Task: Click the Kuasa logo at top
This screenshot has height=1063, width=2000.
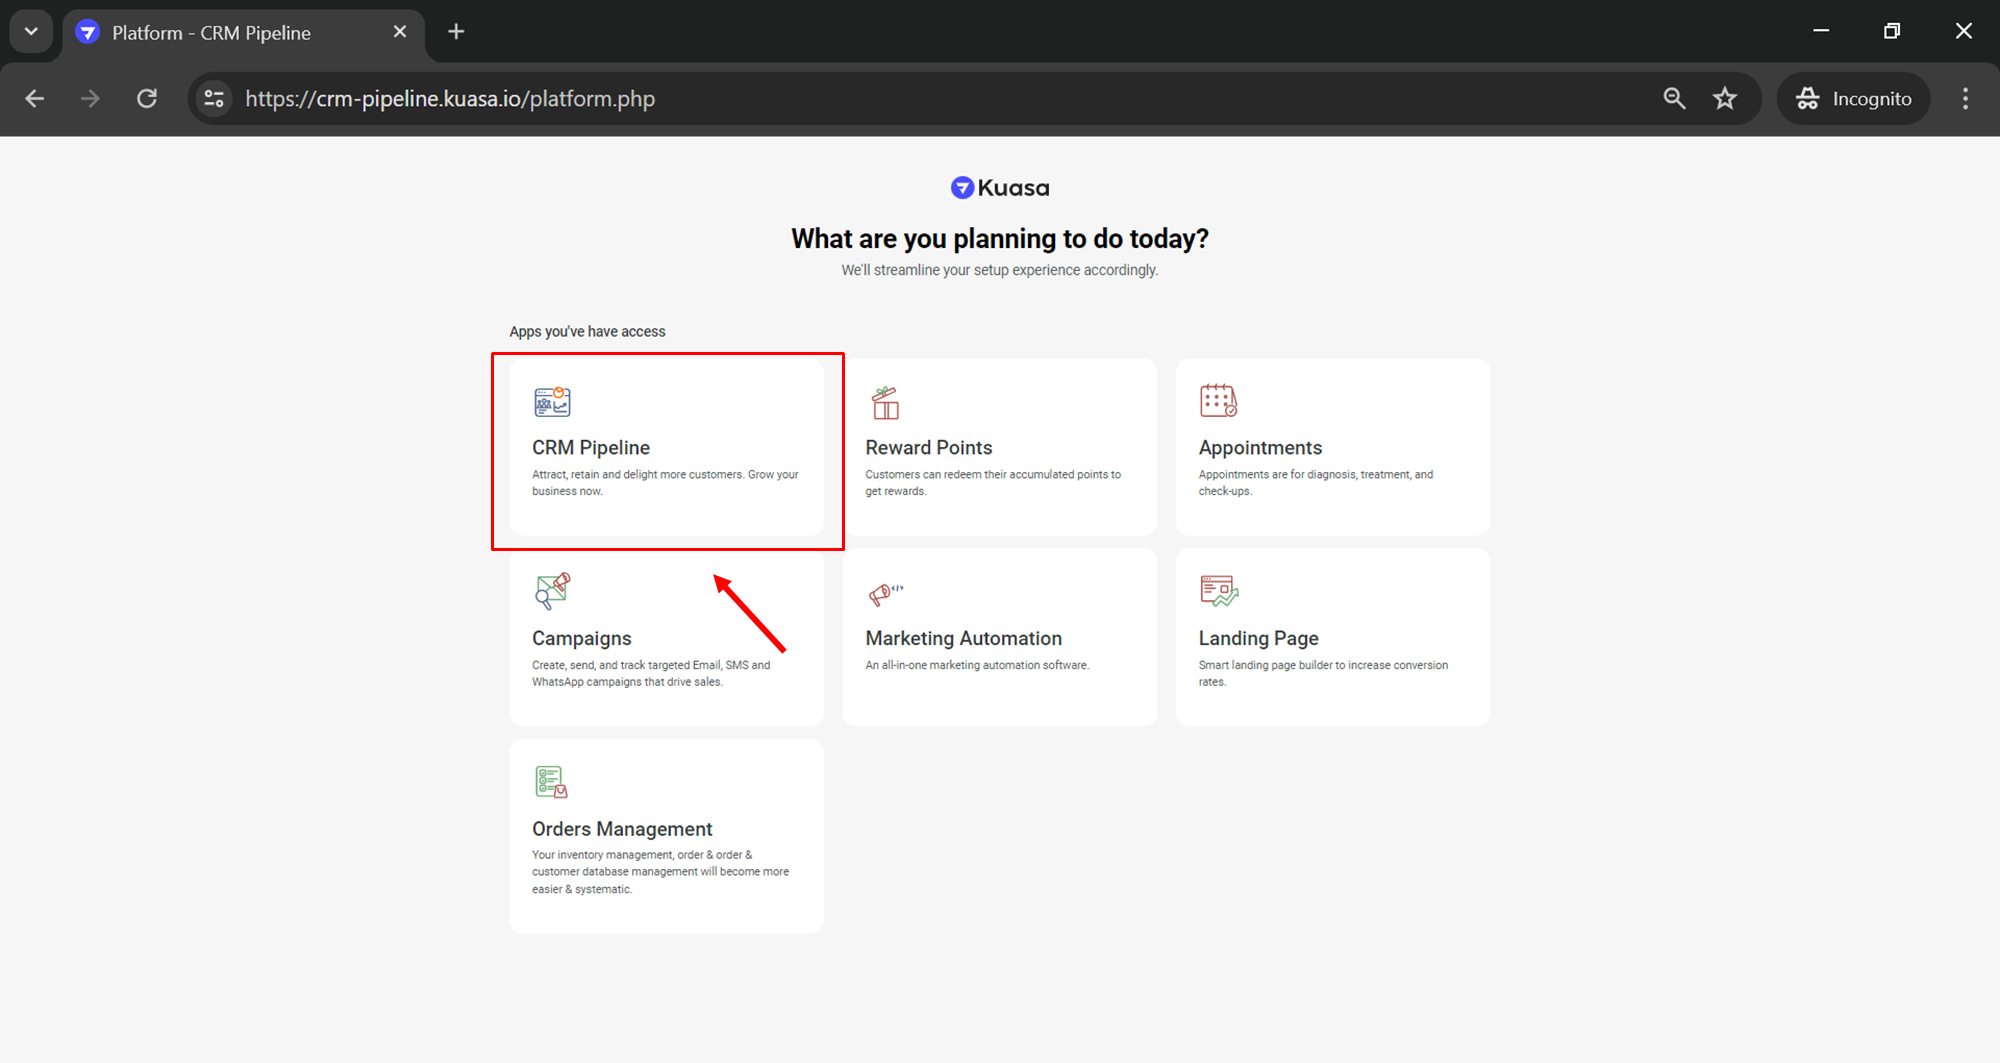Action: coord(999,188)
